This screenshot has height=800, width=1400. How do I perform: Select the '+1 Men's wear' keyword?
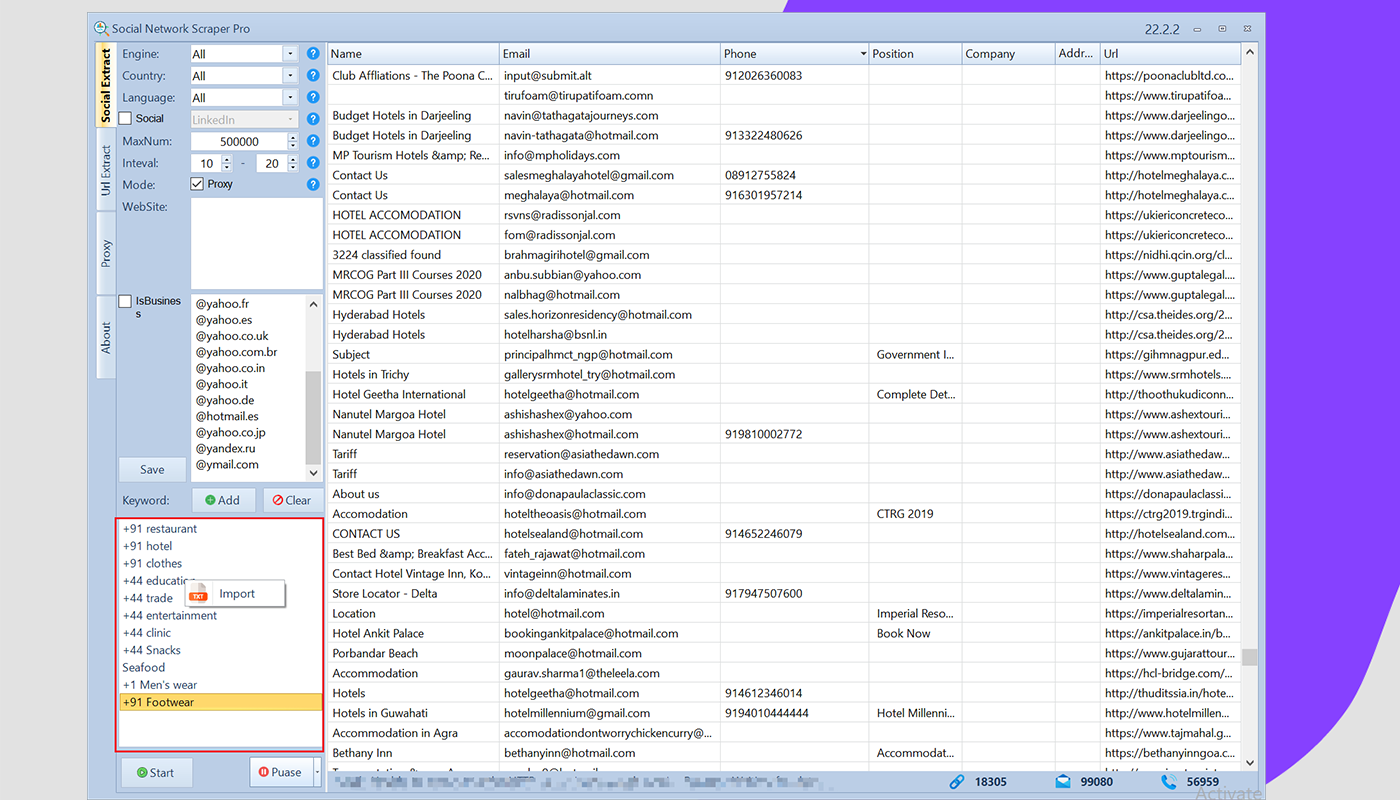point(160,685)
